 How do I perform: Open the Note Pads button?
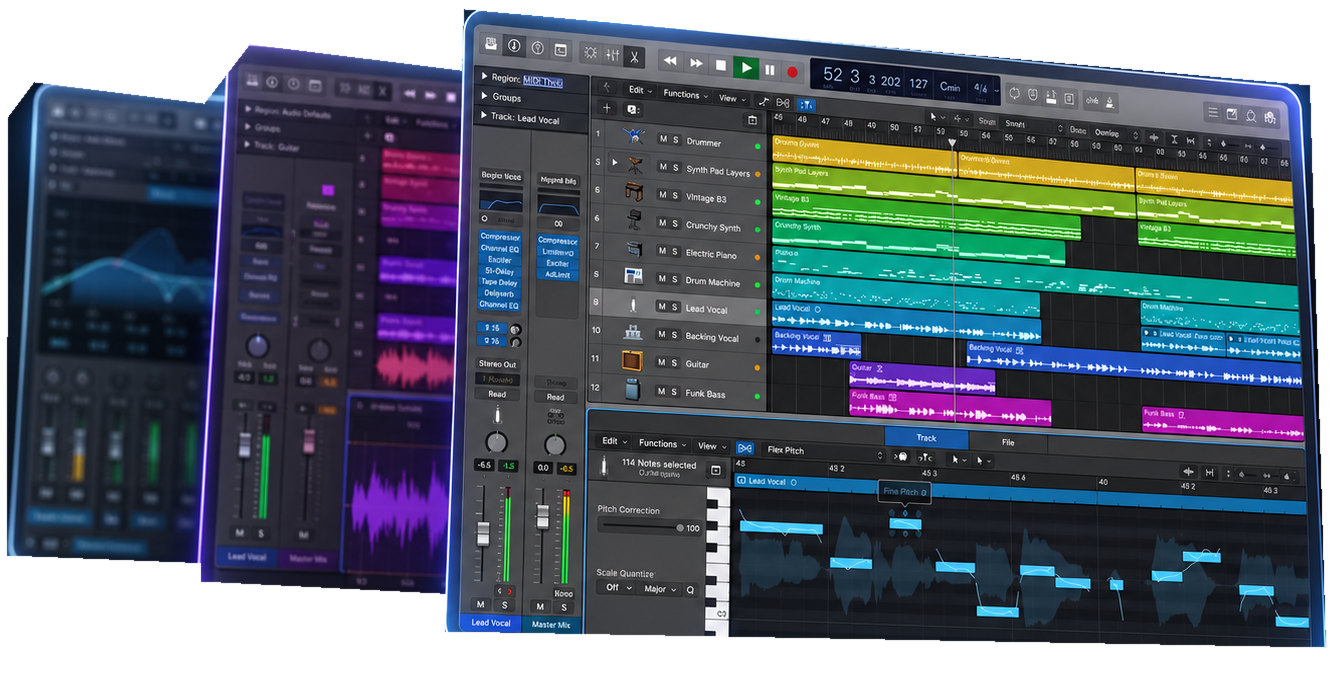coord(1232,115)
